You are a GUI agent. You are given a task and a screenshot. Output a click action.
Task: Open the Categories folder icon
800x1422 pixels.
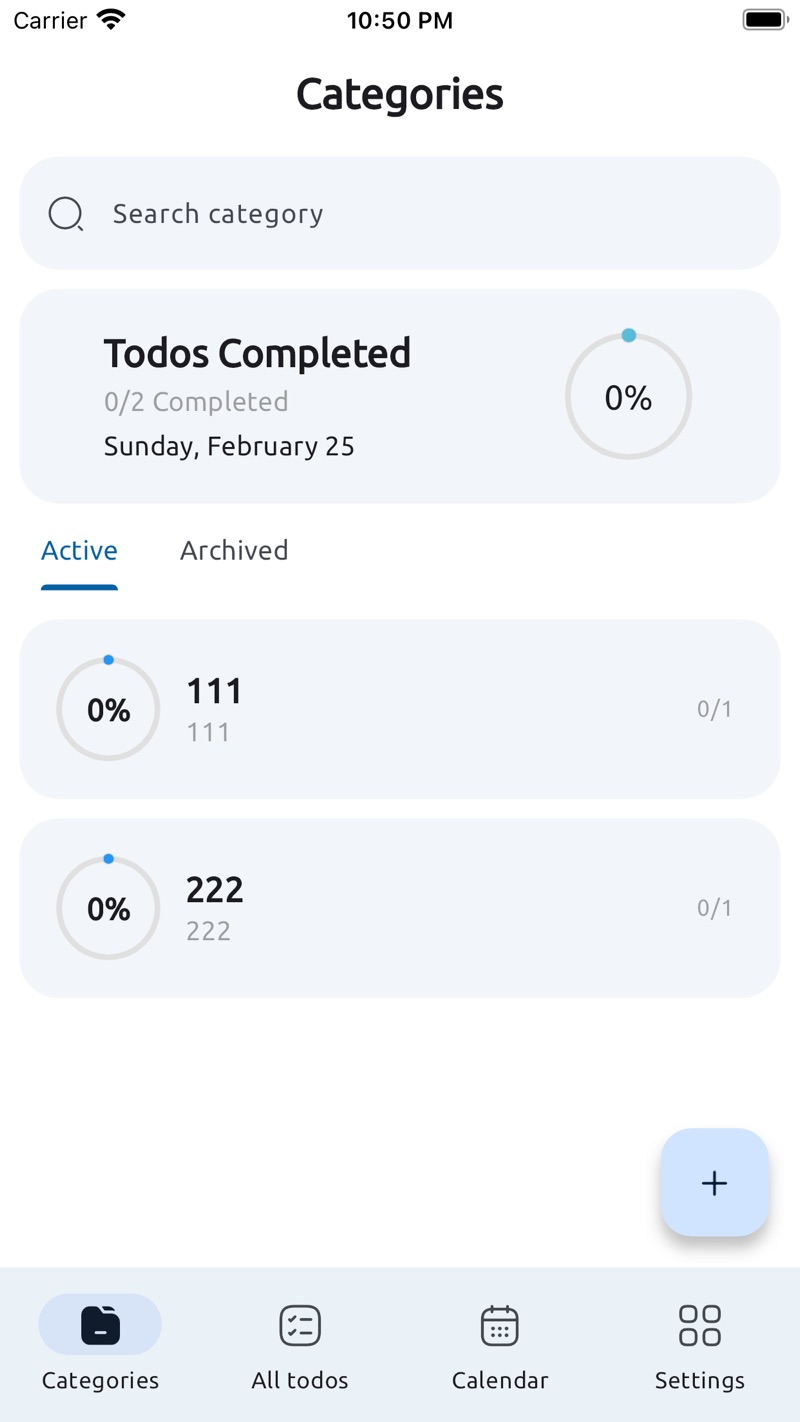coord(100,1325)
